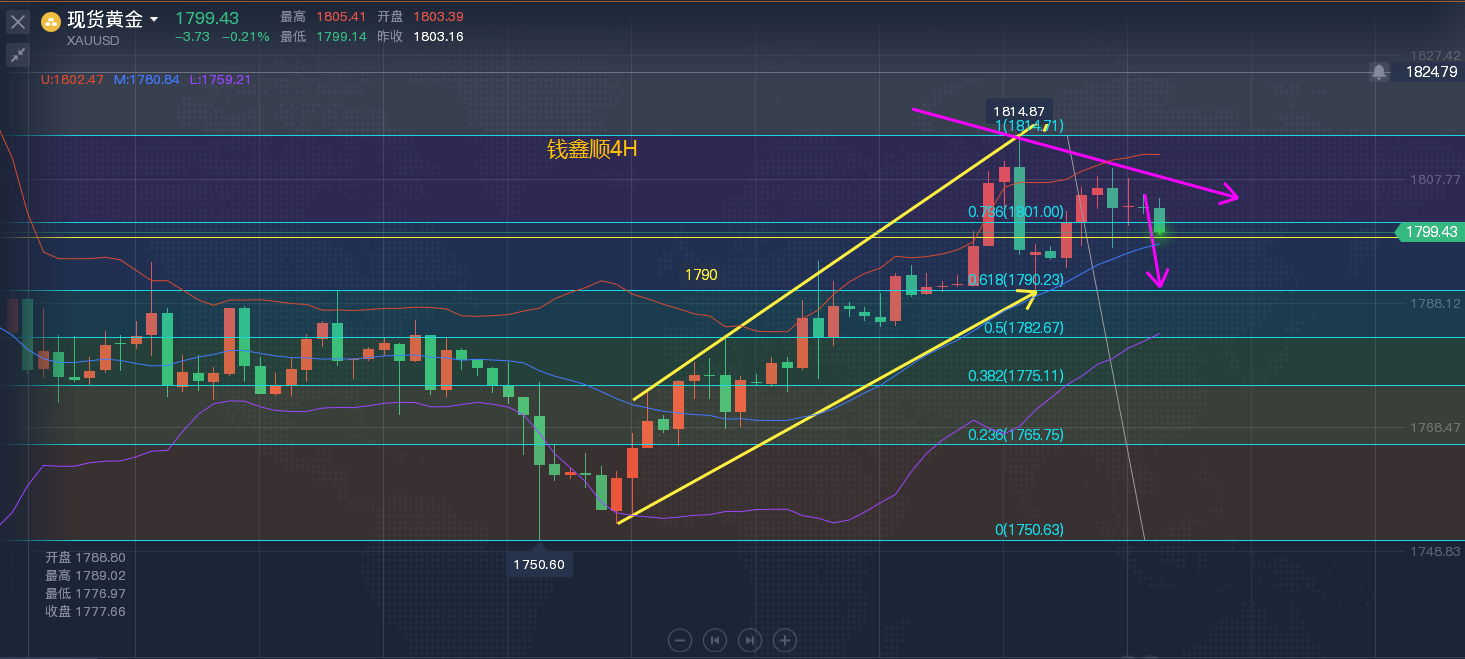
Task: Jump to the next bars button
Action: coord(749,640)
